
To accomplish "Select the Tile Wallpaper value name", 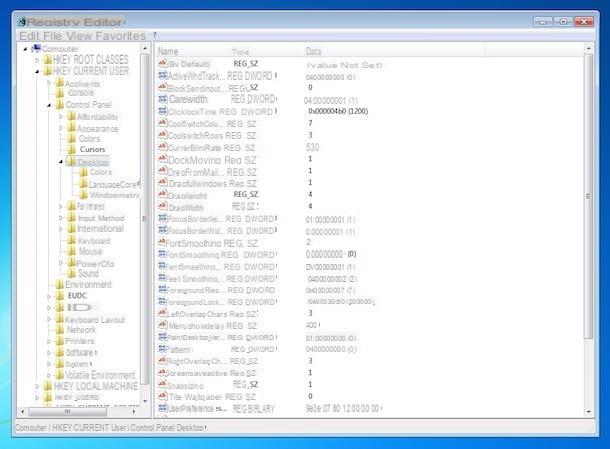I will click(x=196, y=396).
